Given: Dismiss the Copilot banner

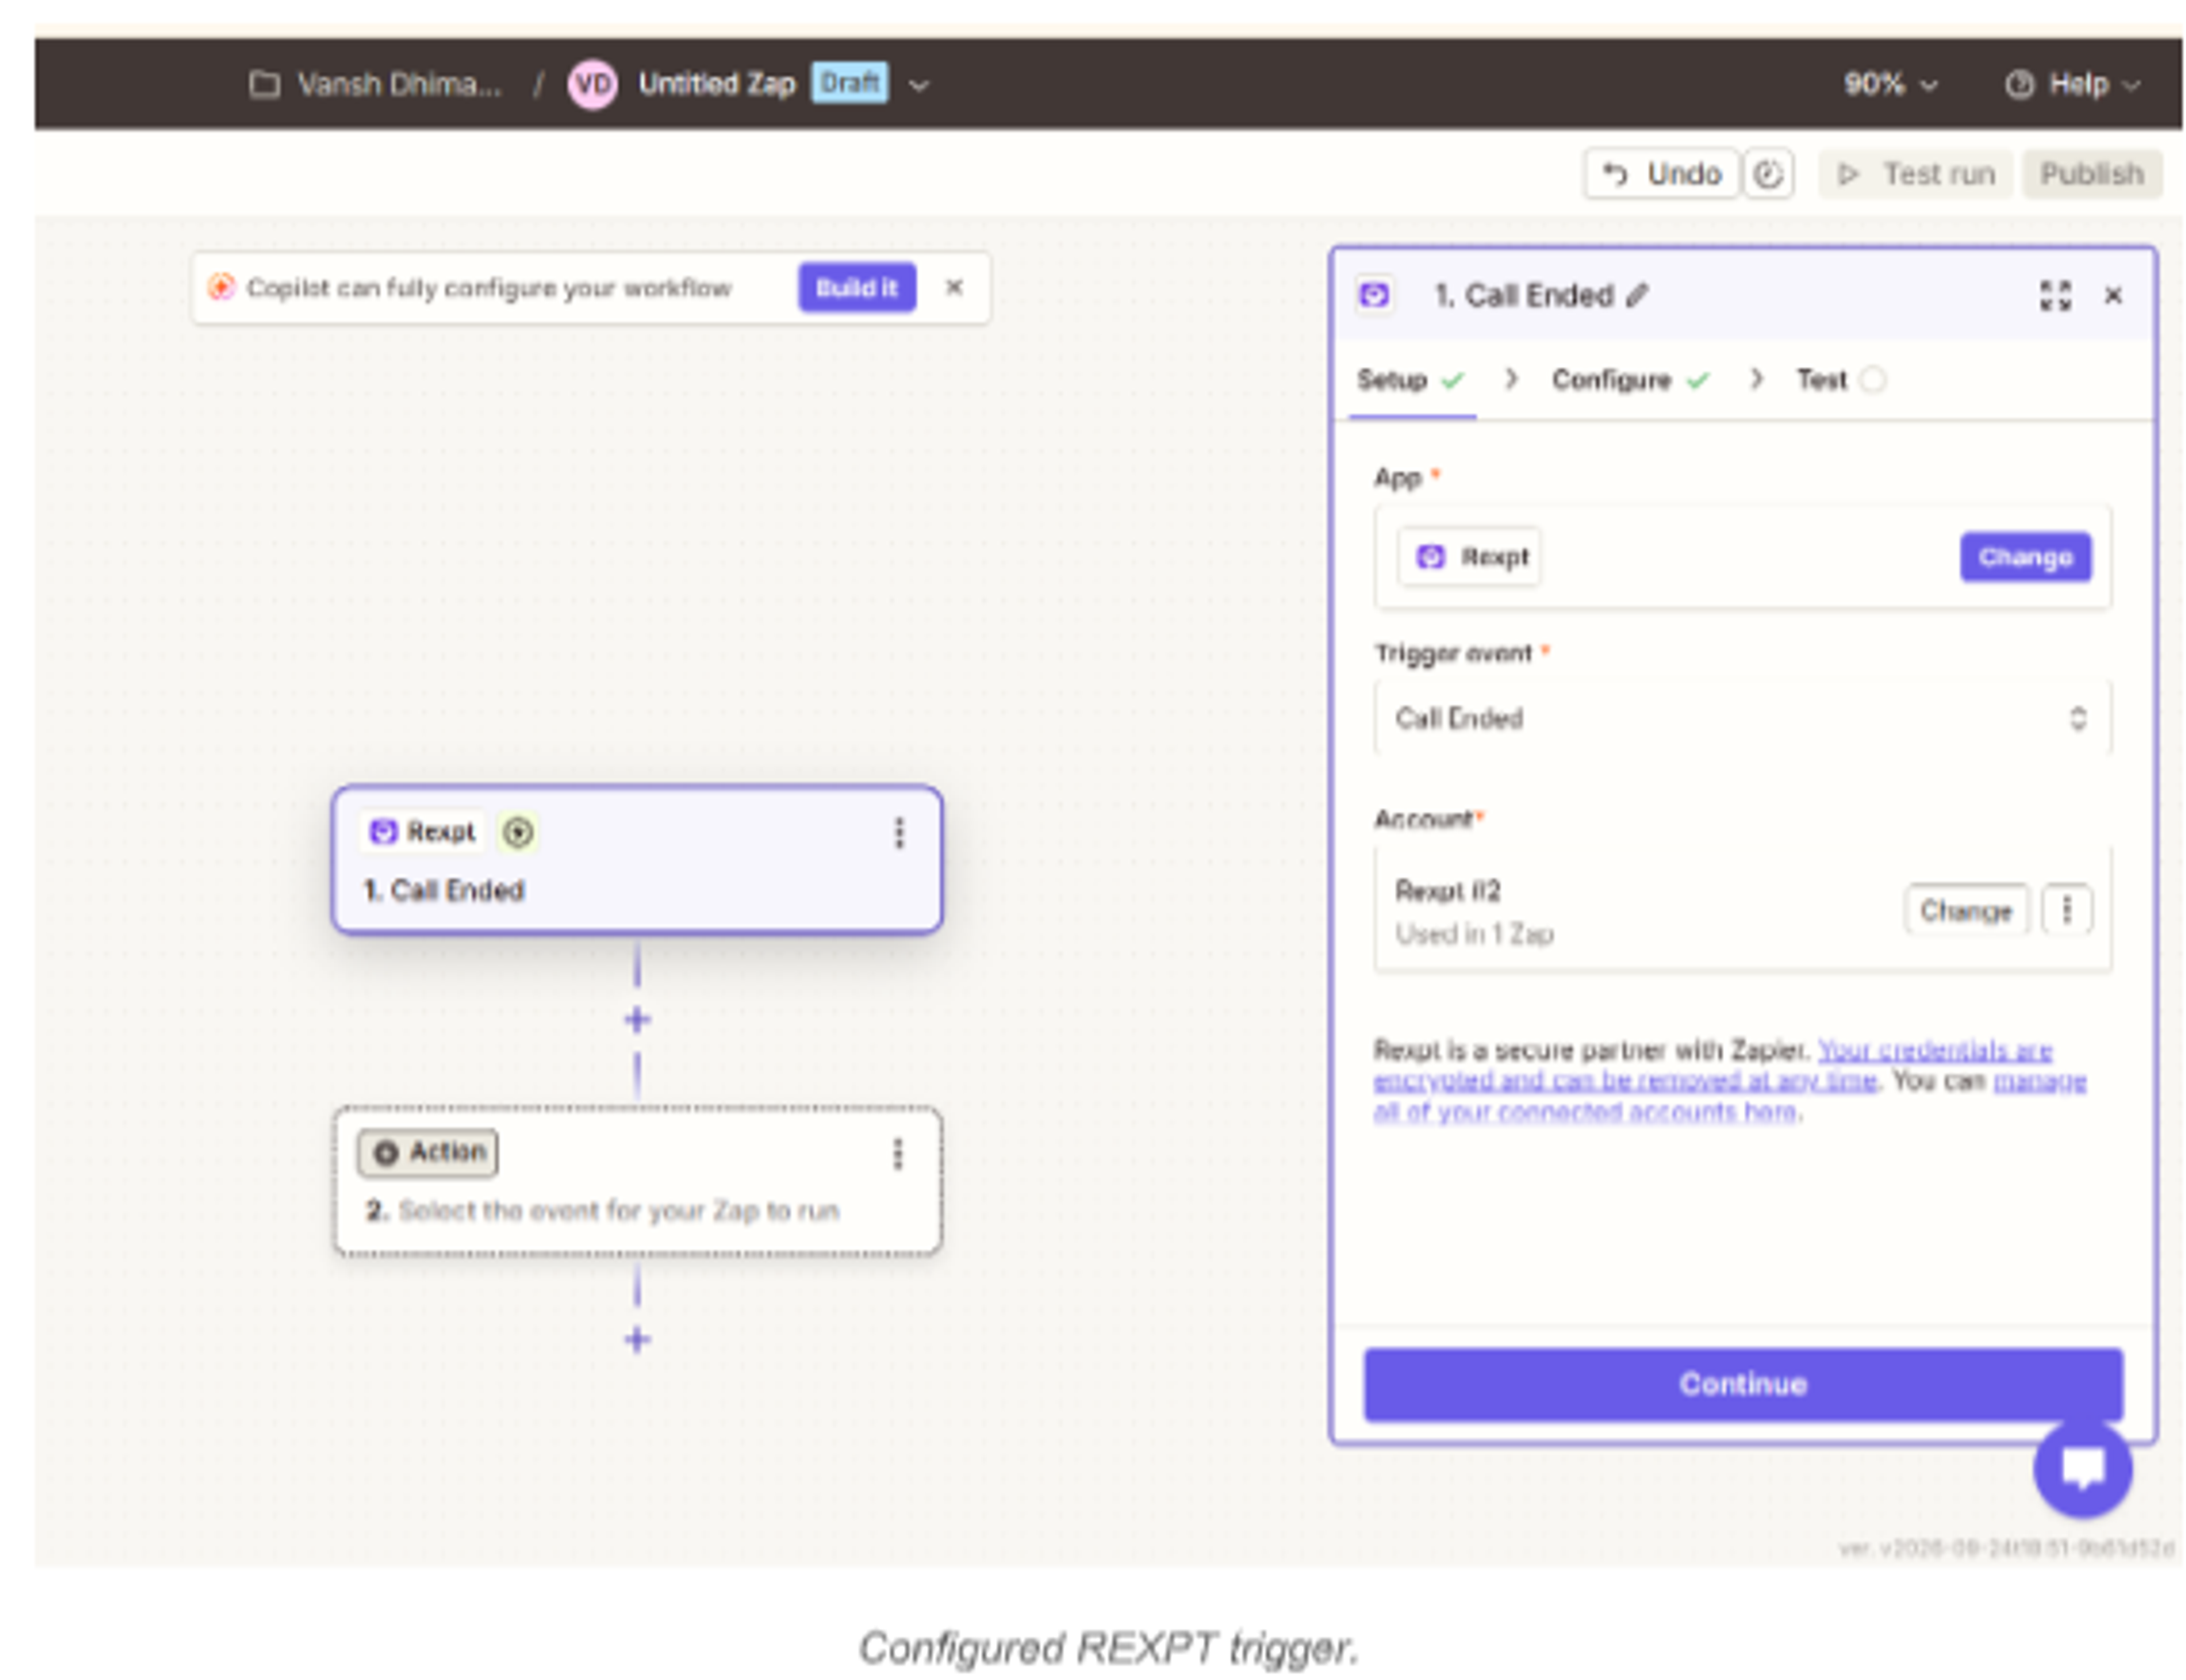Looking at the screenshot, I should (x=954, y=288).
